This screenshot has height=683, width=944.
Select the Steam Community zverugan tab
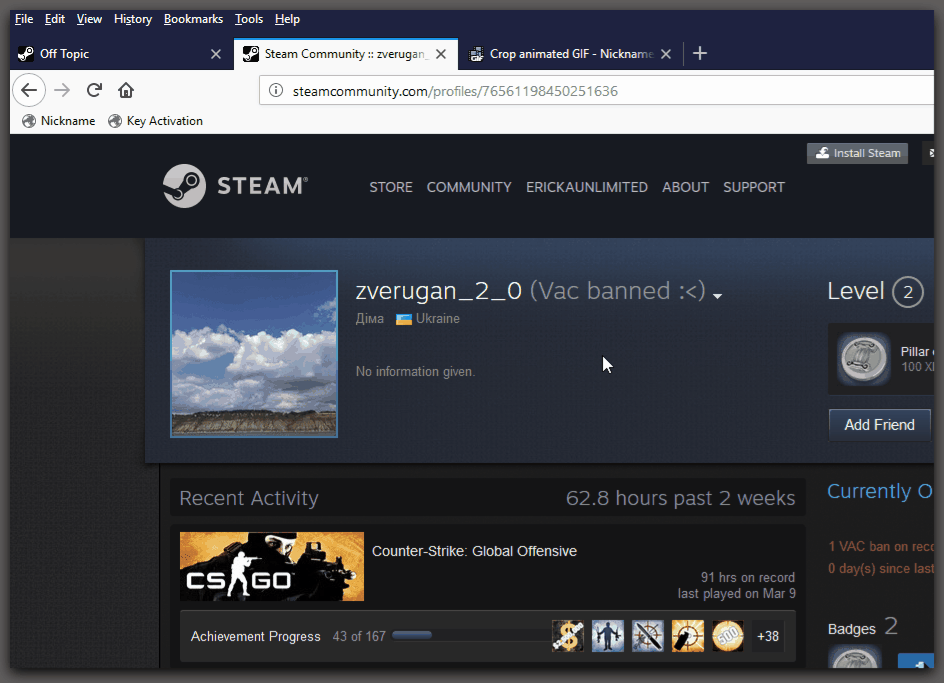pos(345,54)
